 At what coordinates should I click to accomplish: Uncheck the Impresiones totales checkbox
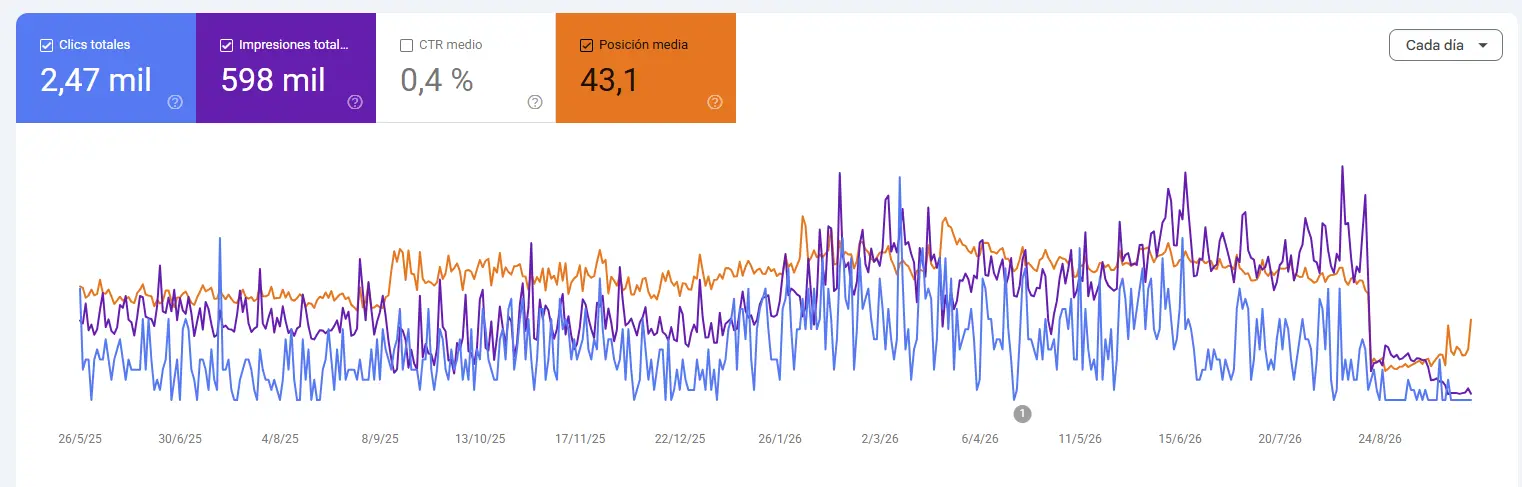pyautogui.click(x=226, y=45)
